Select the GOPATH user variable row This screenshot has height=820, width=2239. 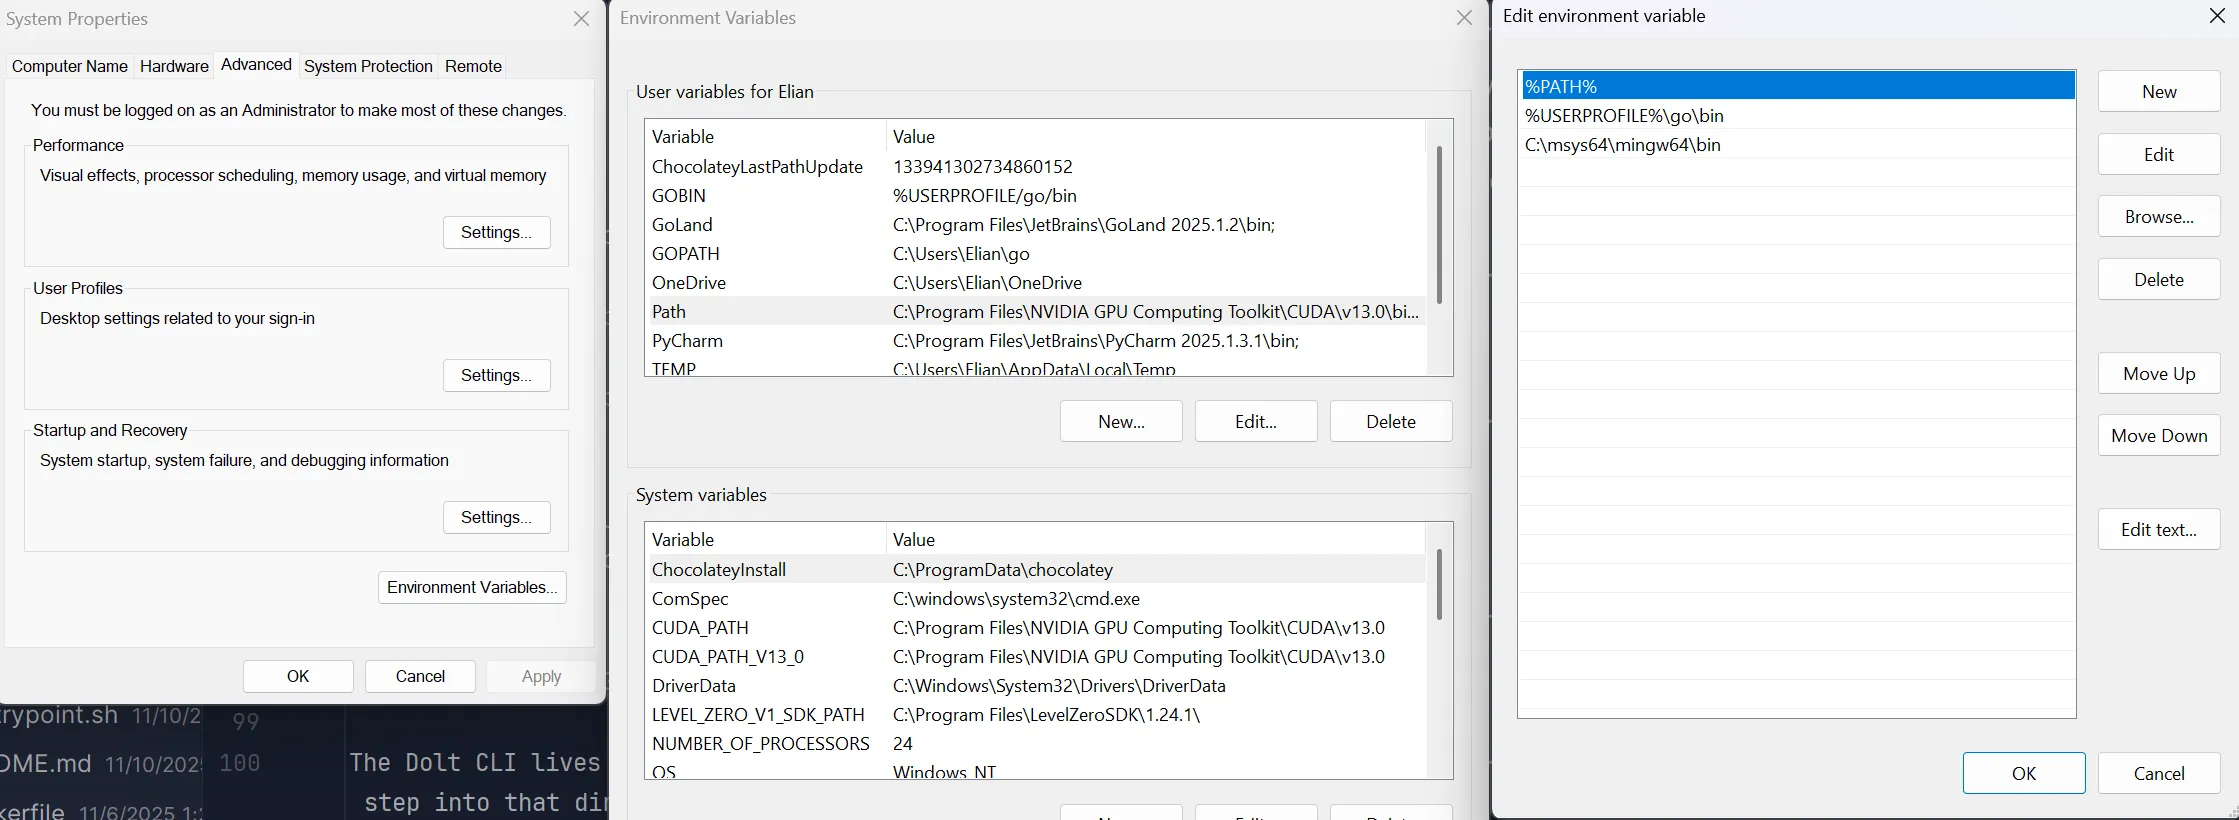pos(1035,254)
